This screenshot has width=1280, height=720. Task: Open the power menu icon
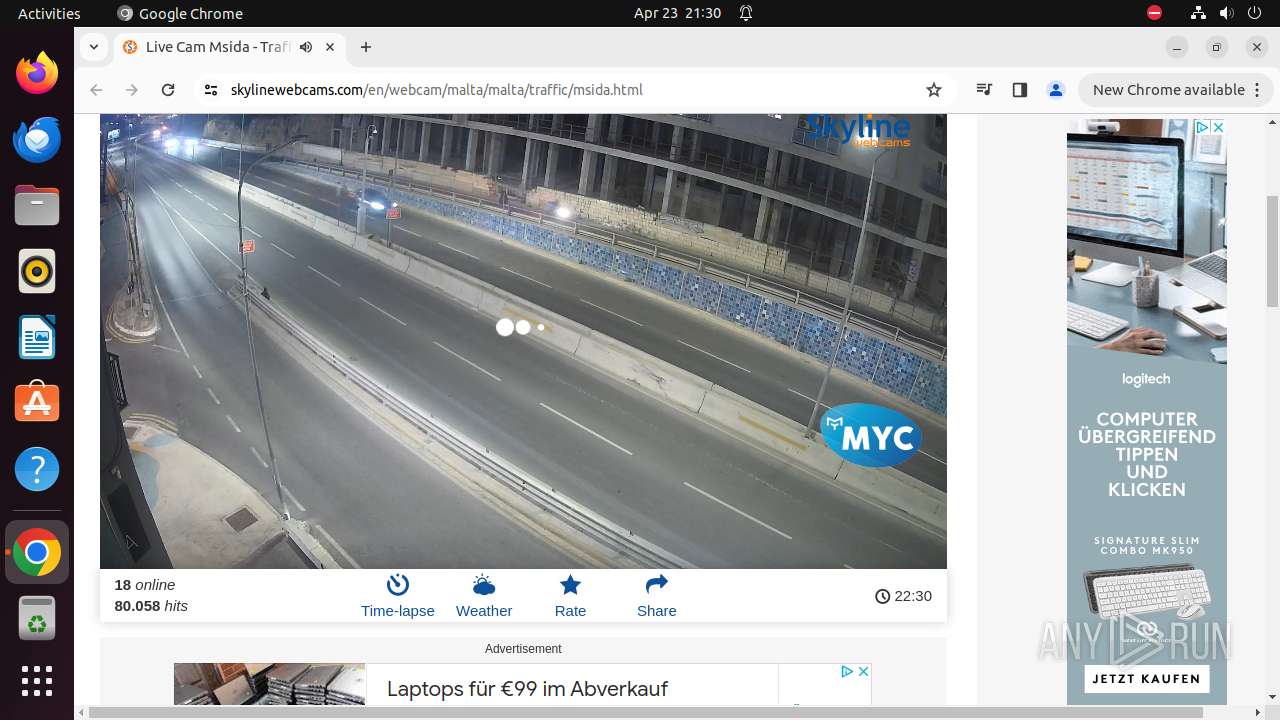click(1254, 13)
